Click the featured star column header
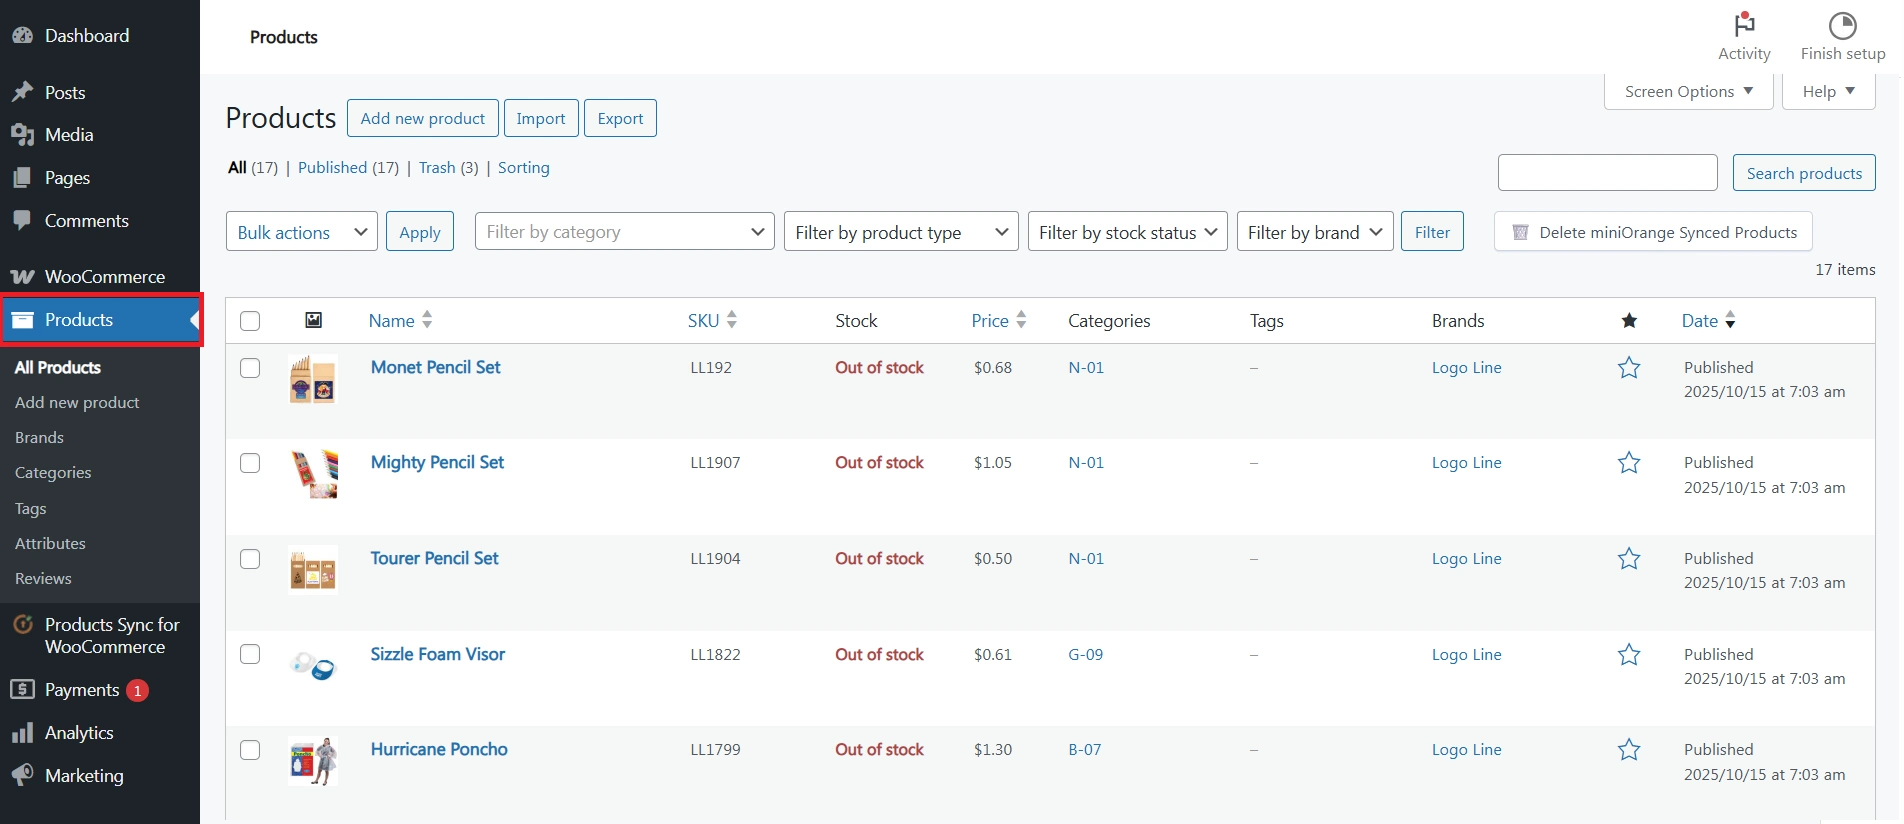 coord(1629,321)
